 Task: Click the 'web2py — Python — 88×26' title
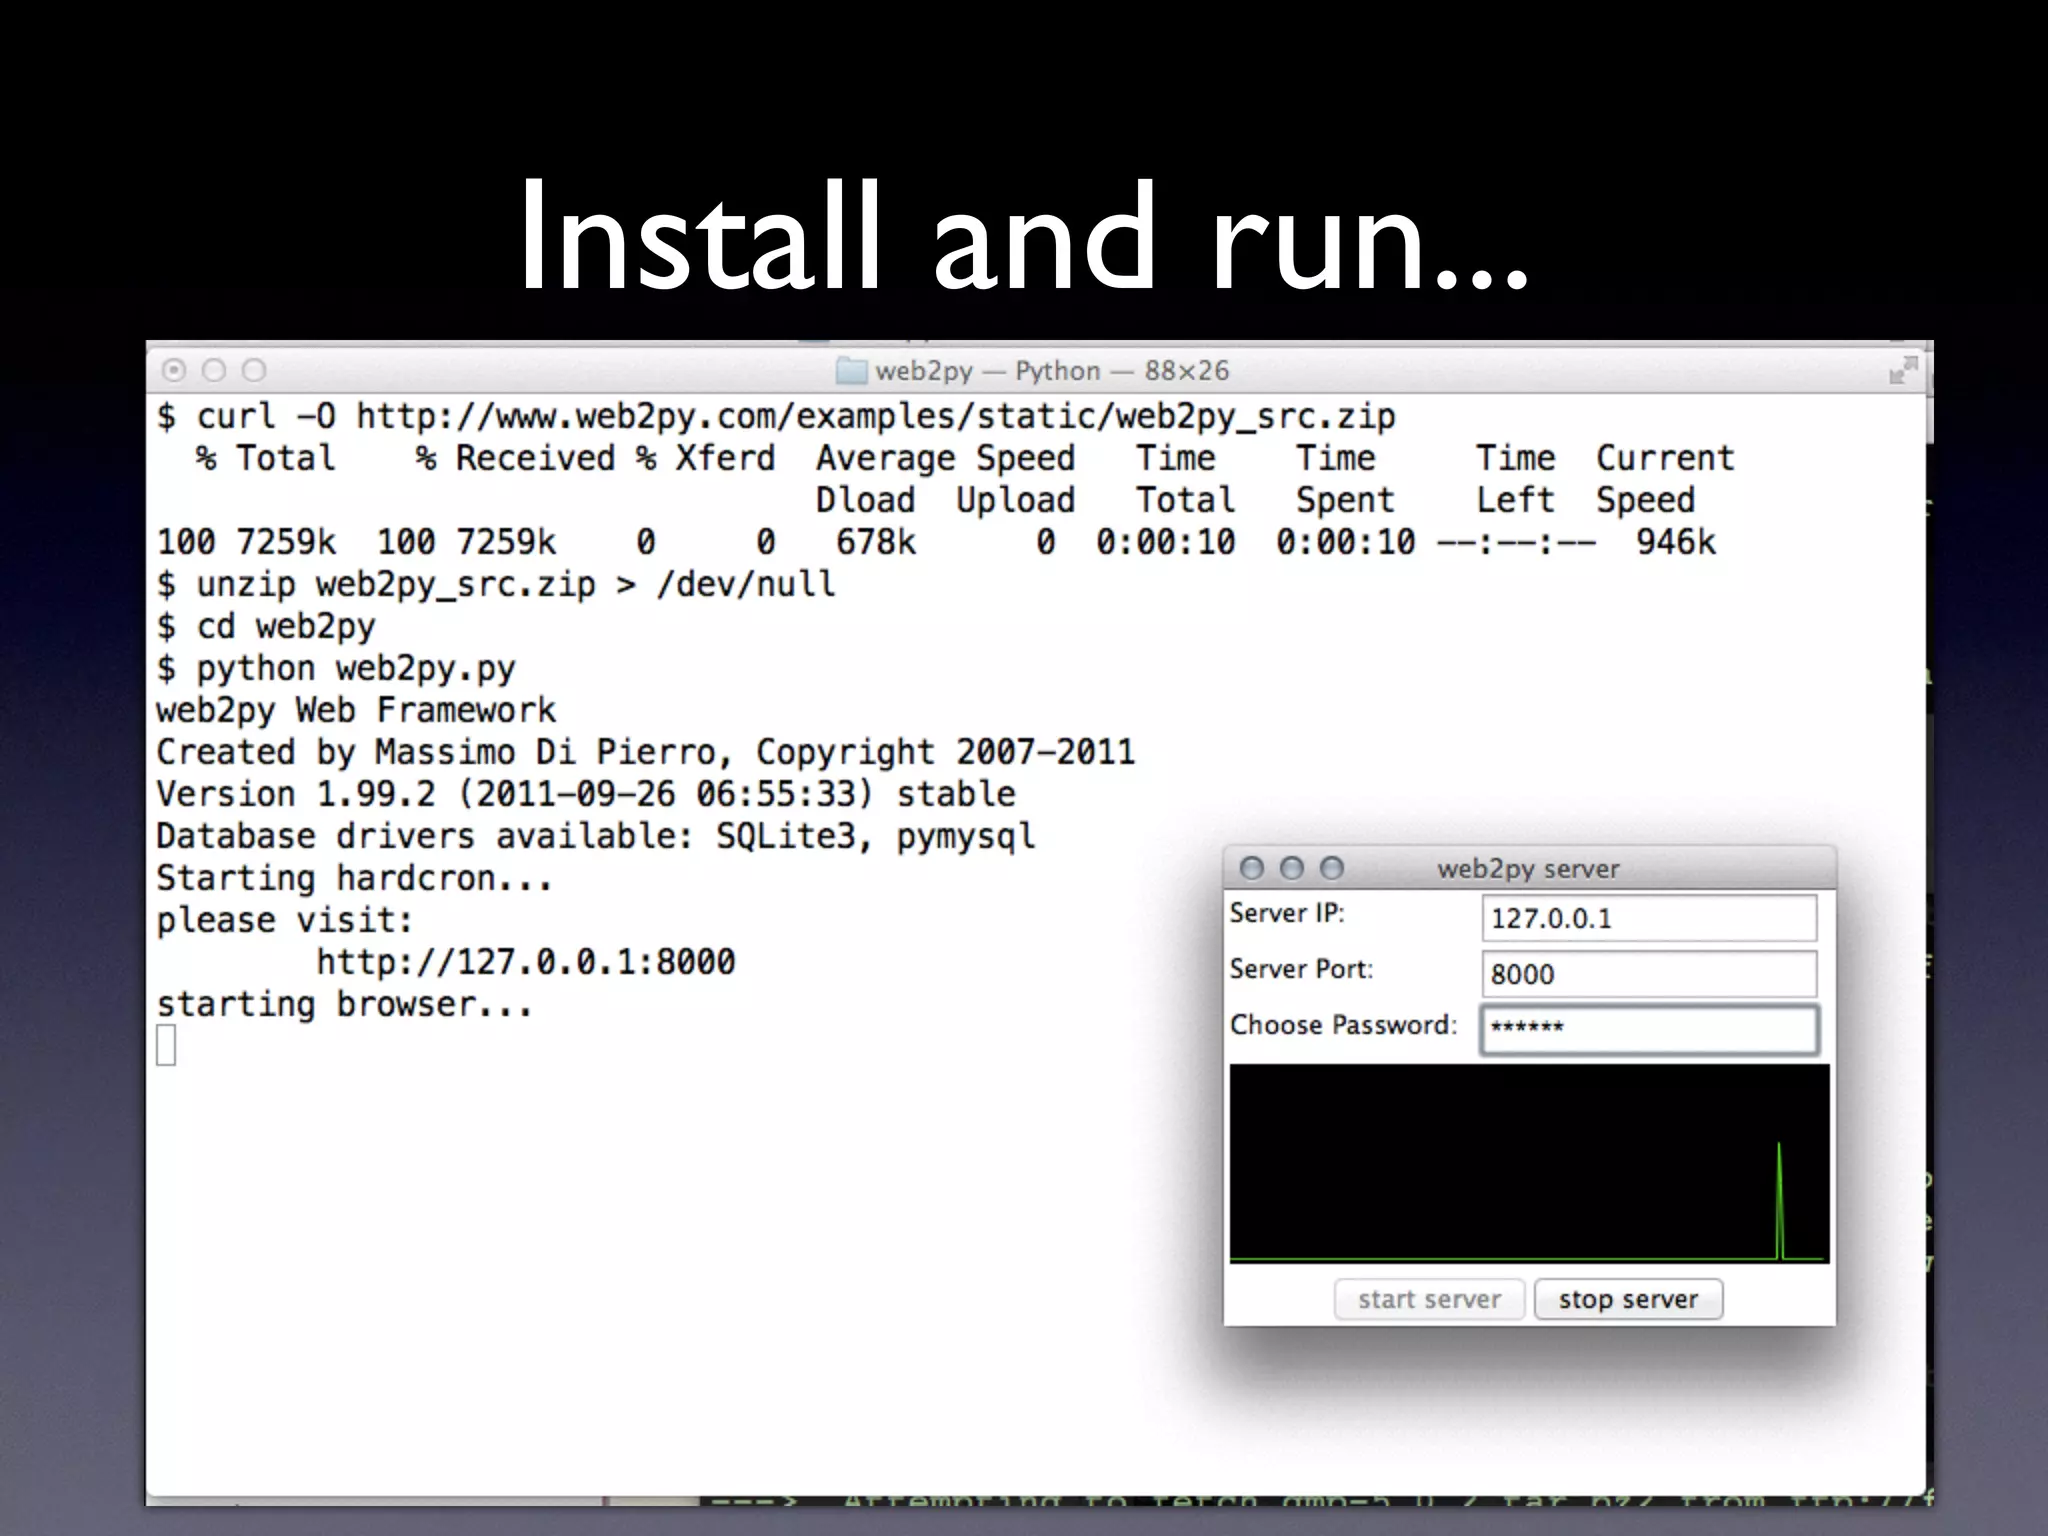click(x=1052, y=371)
